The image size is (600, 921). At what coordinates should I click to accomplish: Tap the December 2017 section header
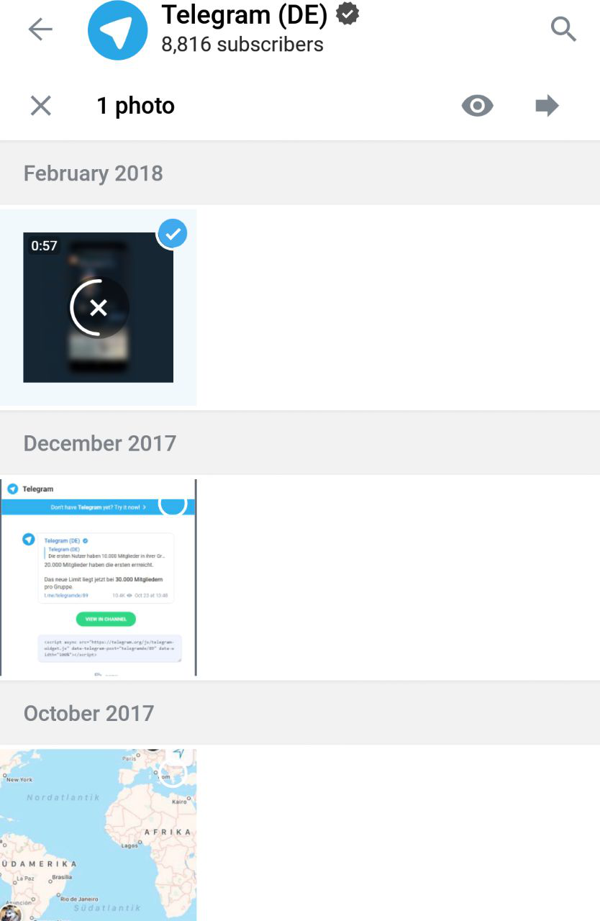pos(300,443)
